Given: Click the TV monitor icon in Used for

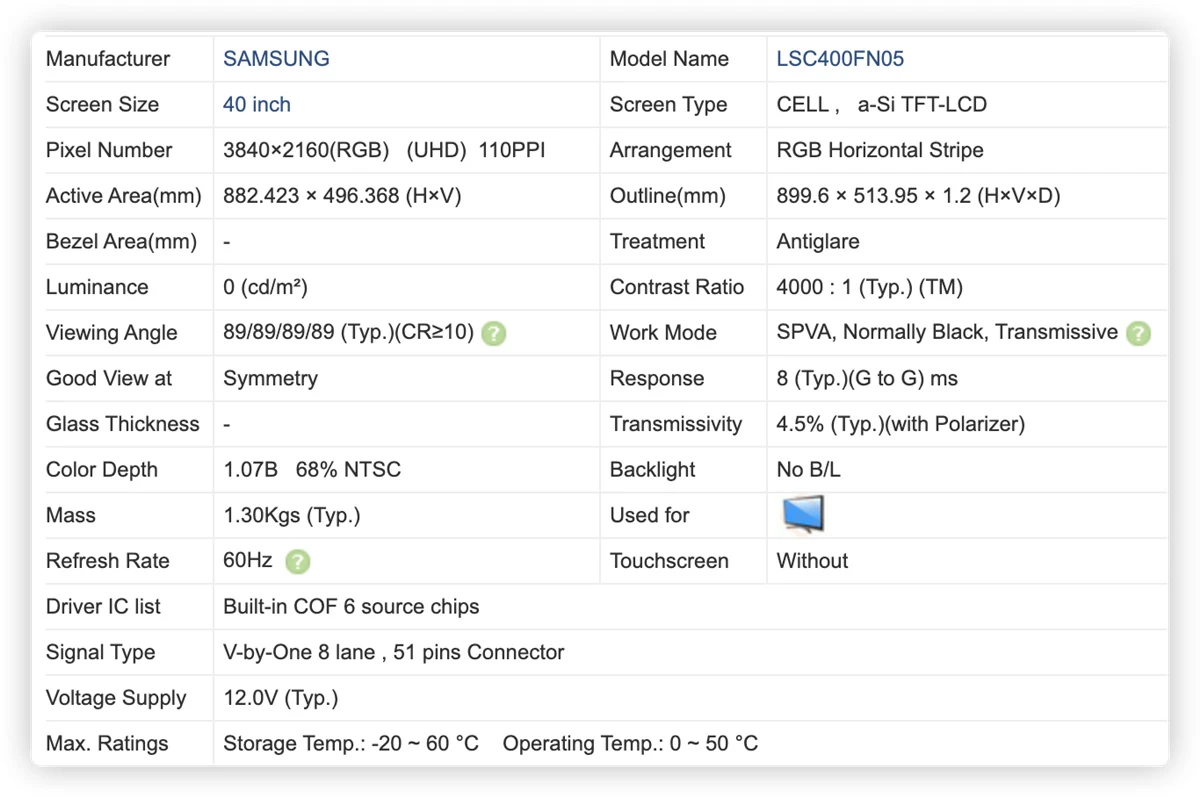Looking at the screenshot, I should point(803,515).
